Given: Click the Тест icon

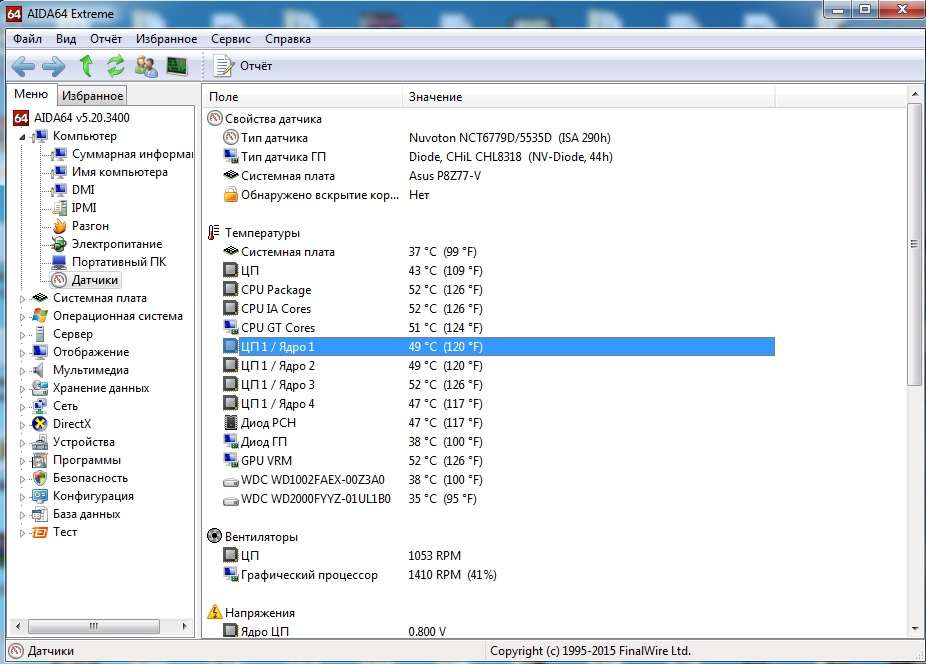Looking at the screenshot, I should point(40,532).
